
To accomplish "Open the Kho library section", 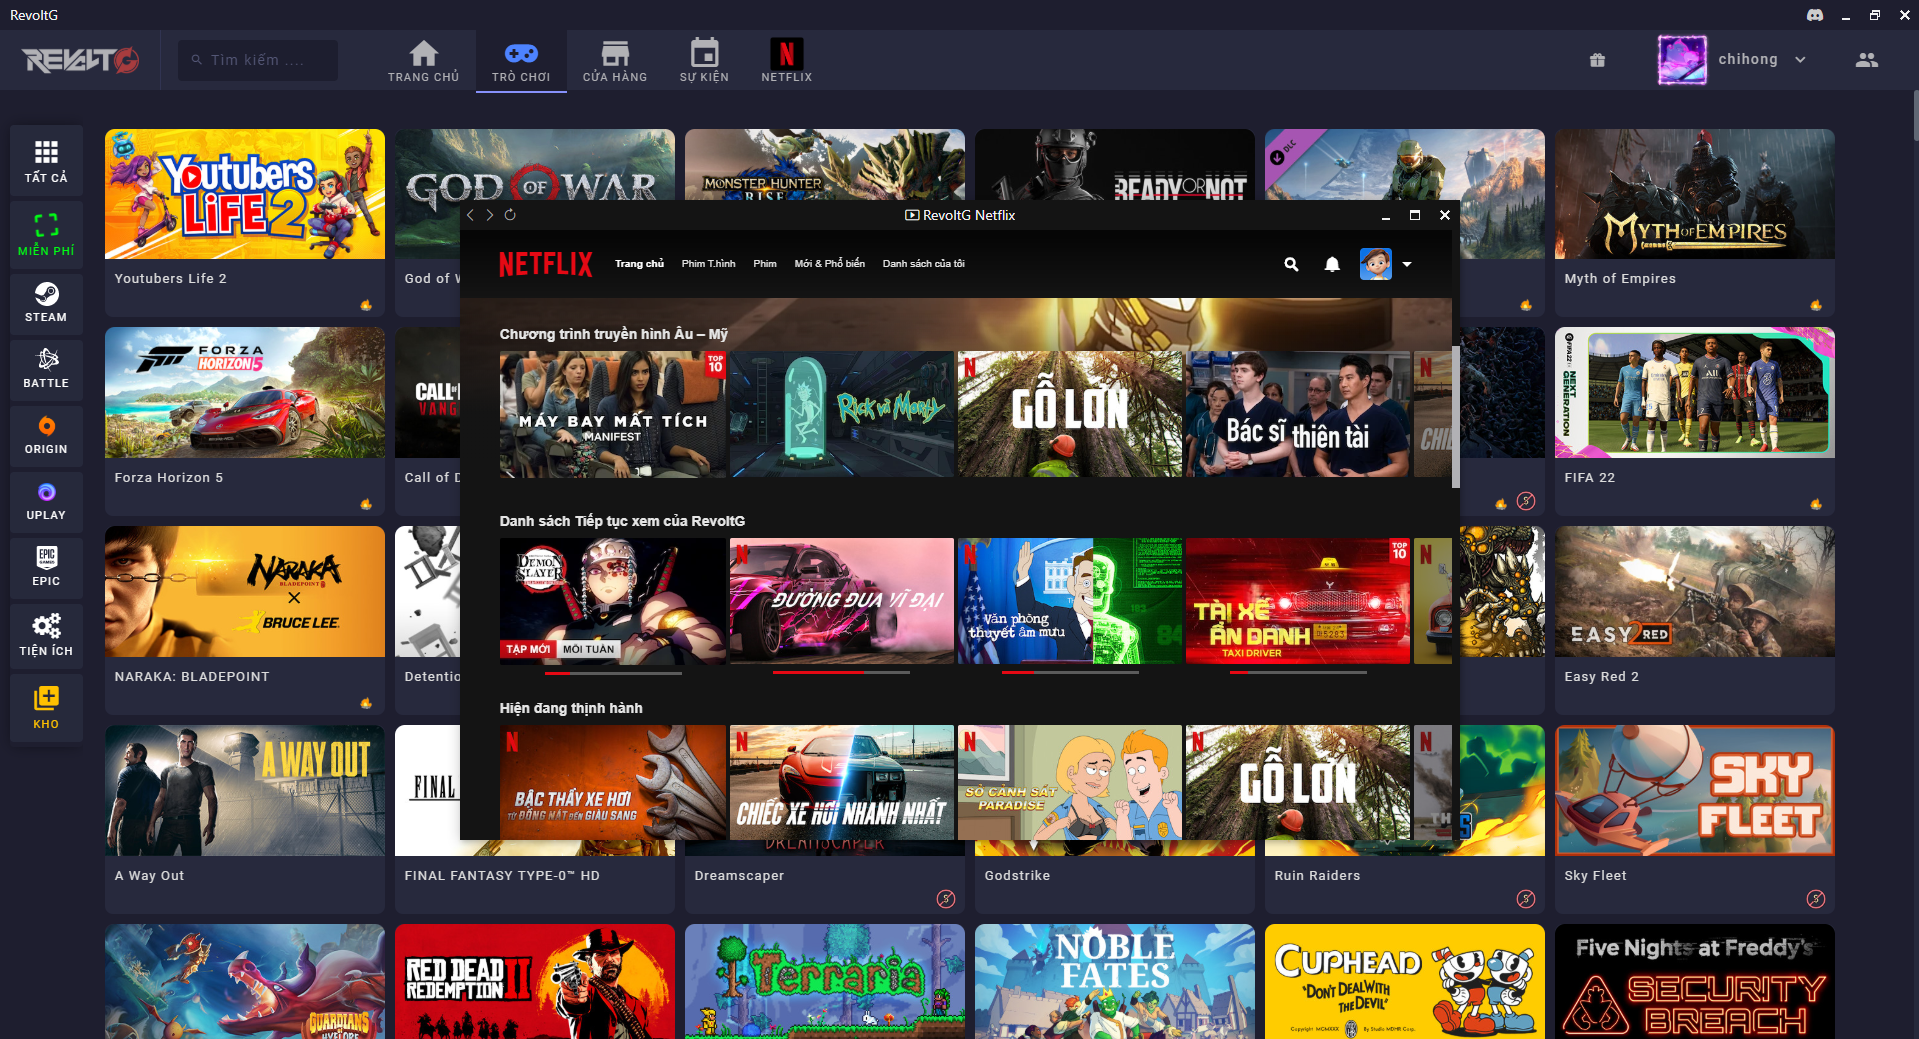I will tap(46, 707).
